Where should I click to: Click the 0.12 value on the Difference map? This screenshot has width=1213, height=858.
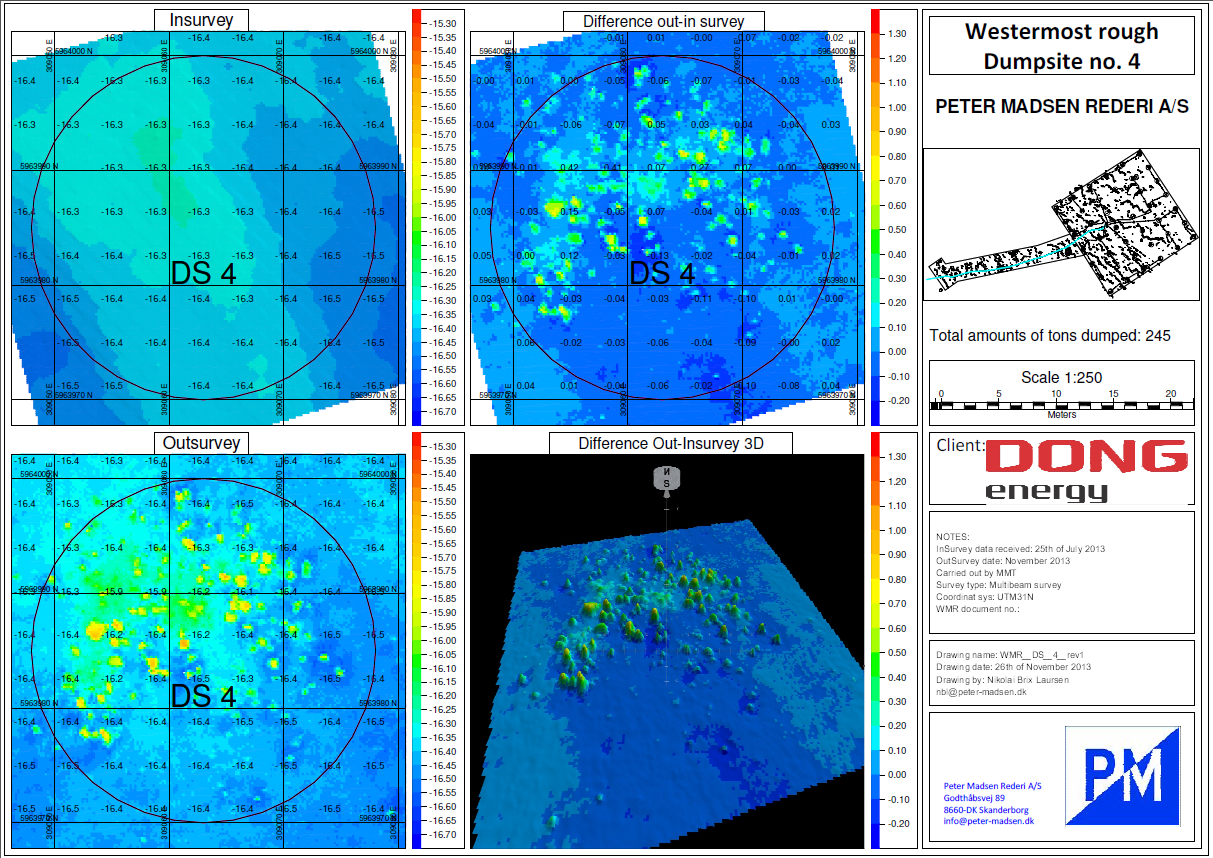[x=569, y=255]
